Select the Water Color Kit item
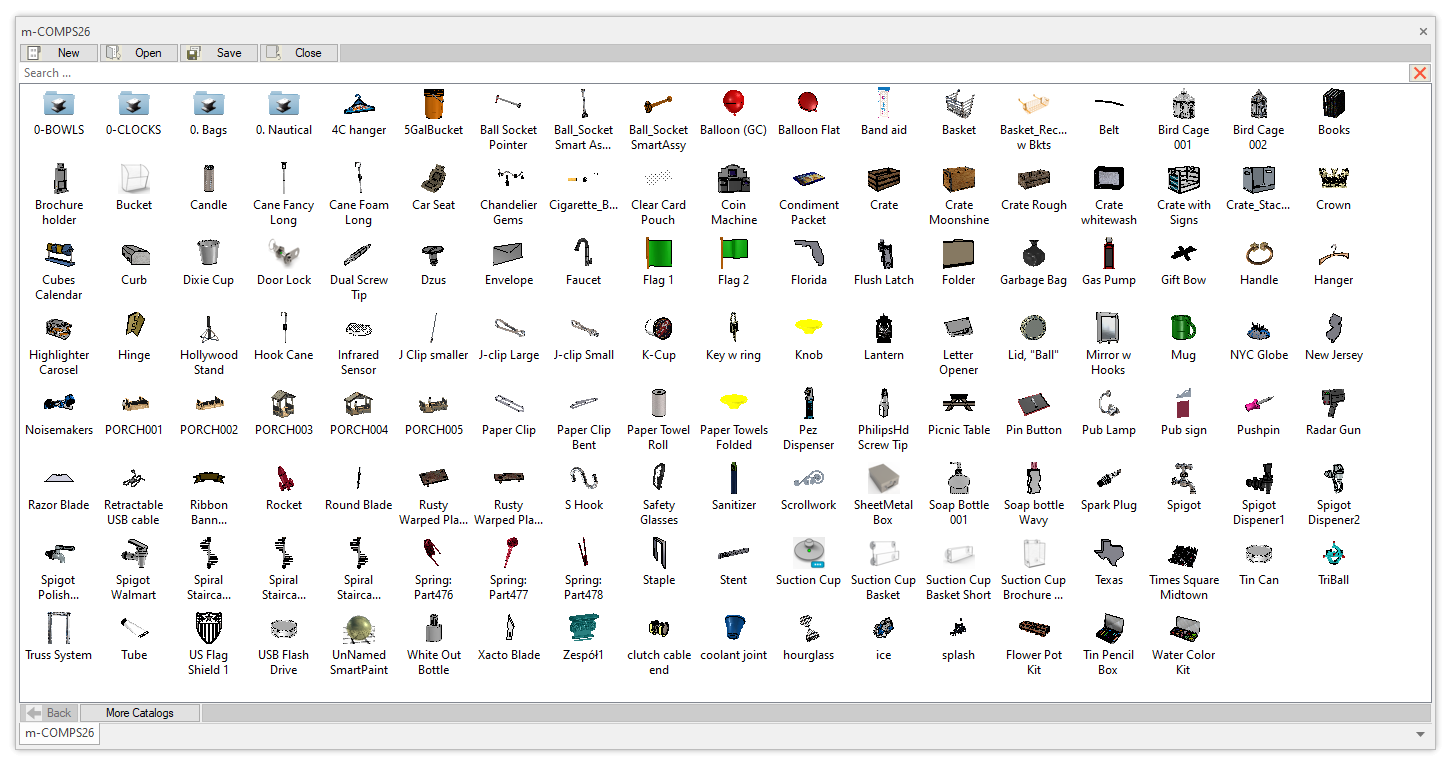 (1183, 629)
